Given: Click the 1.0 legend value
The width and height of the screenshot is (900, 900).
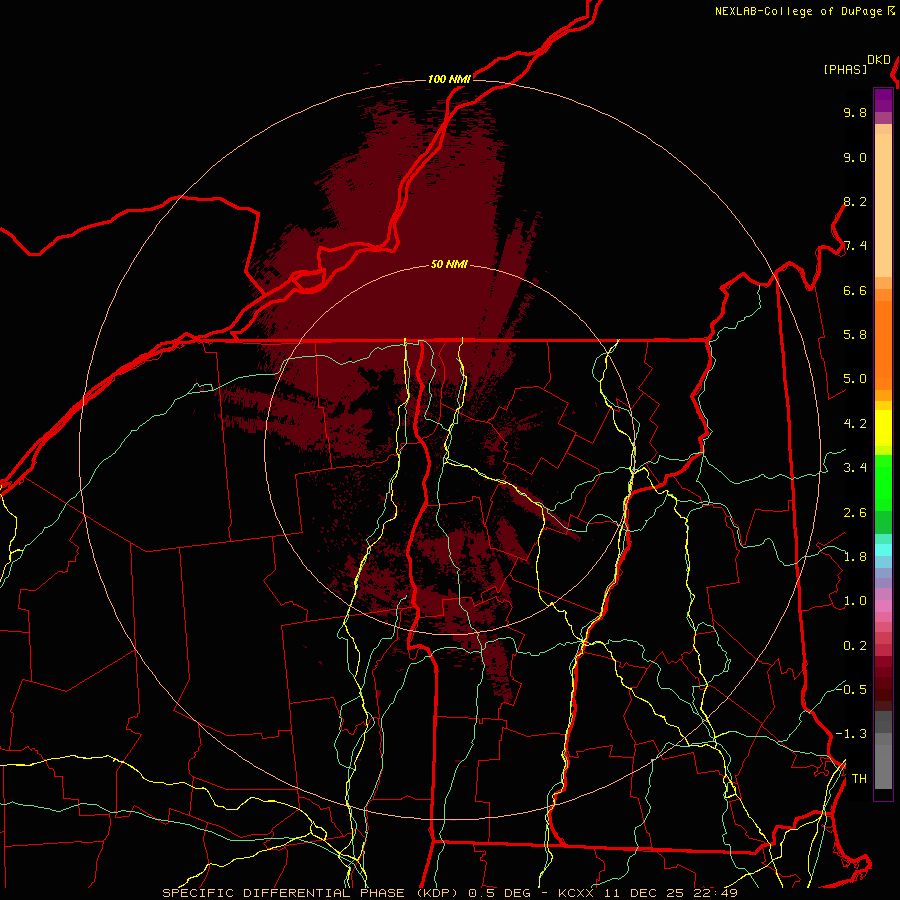Looking at the screenshot, I should pyautogui.click(x=855, y=601).
